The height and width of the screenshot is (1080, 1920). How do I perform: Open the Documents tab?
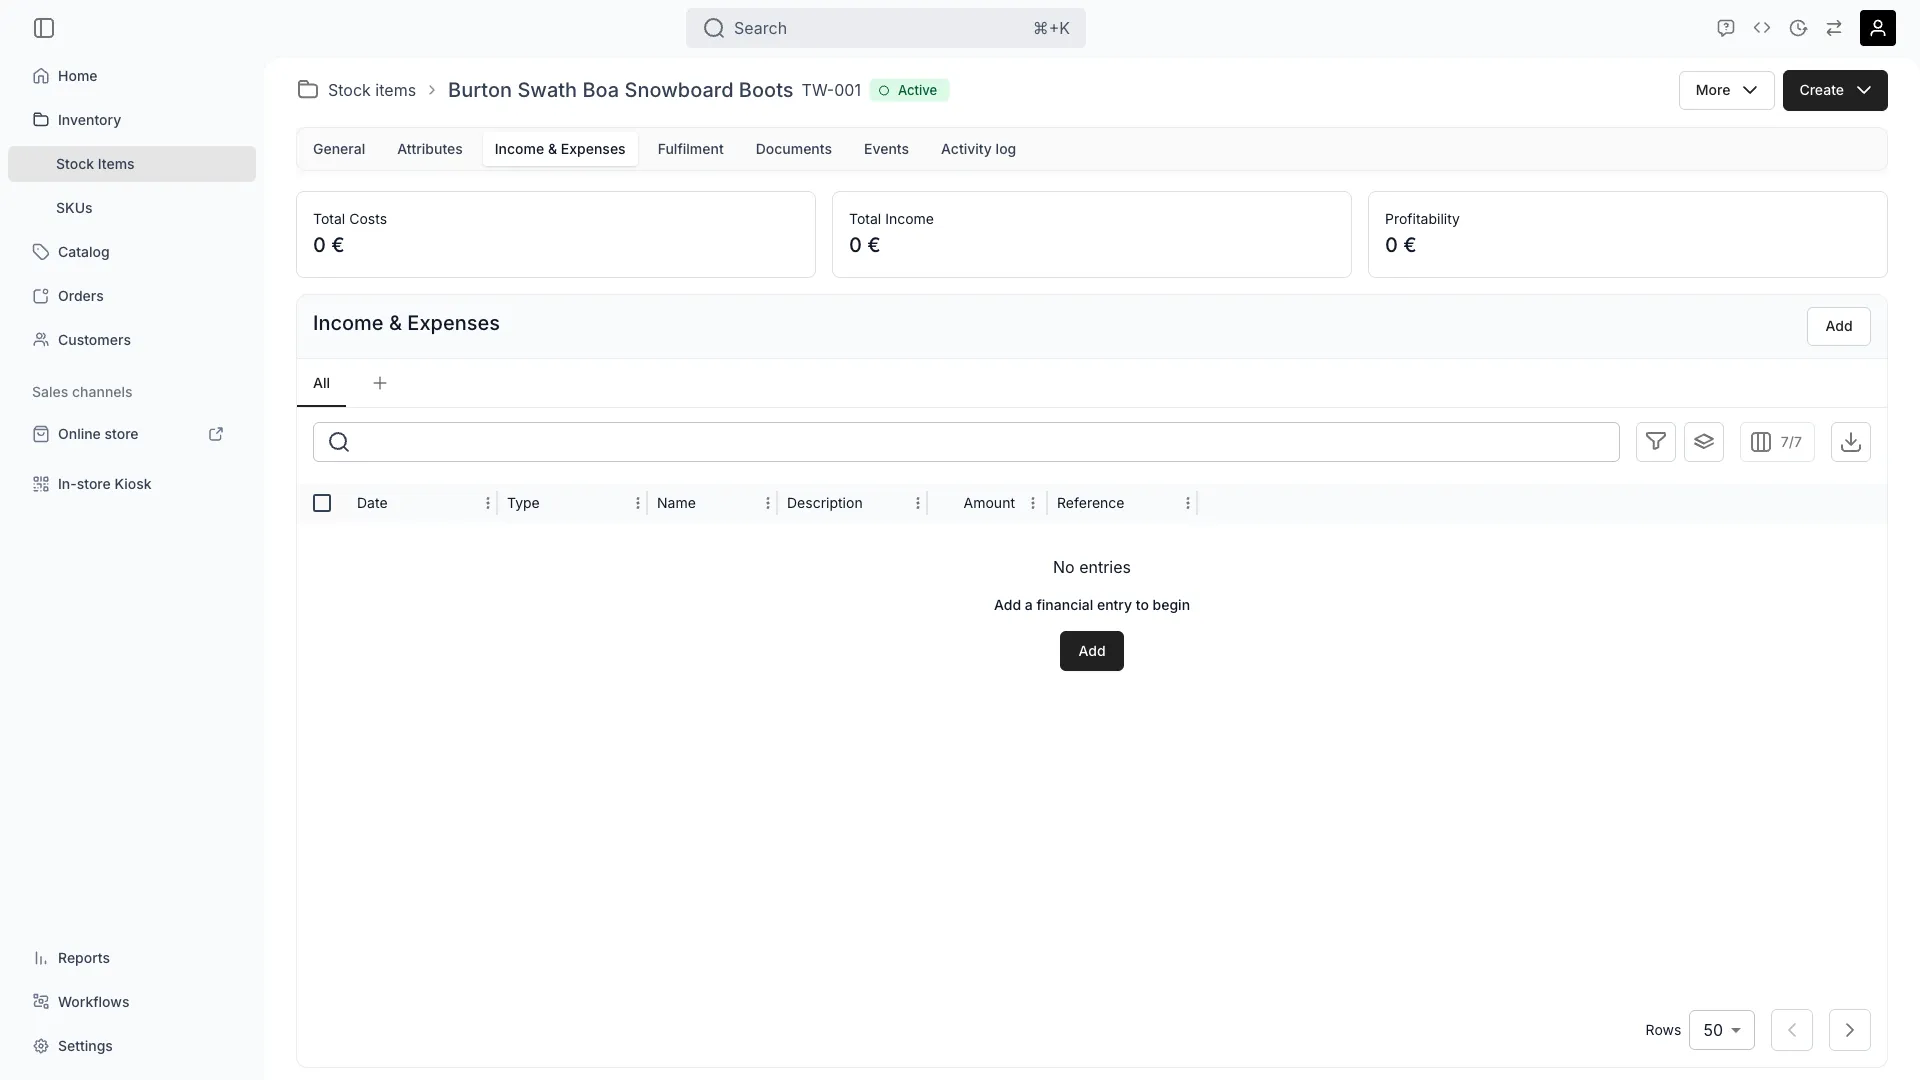[794, 149]
